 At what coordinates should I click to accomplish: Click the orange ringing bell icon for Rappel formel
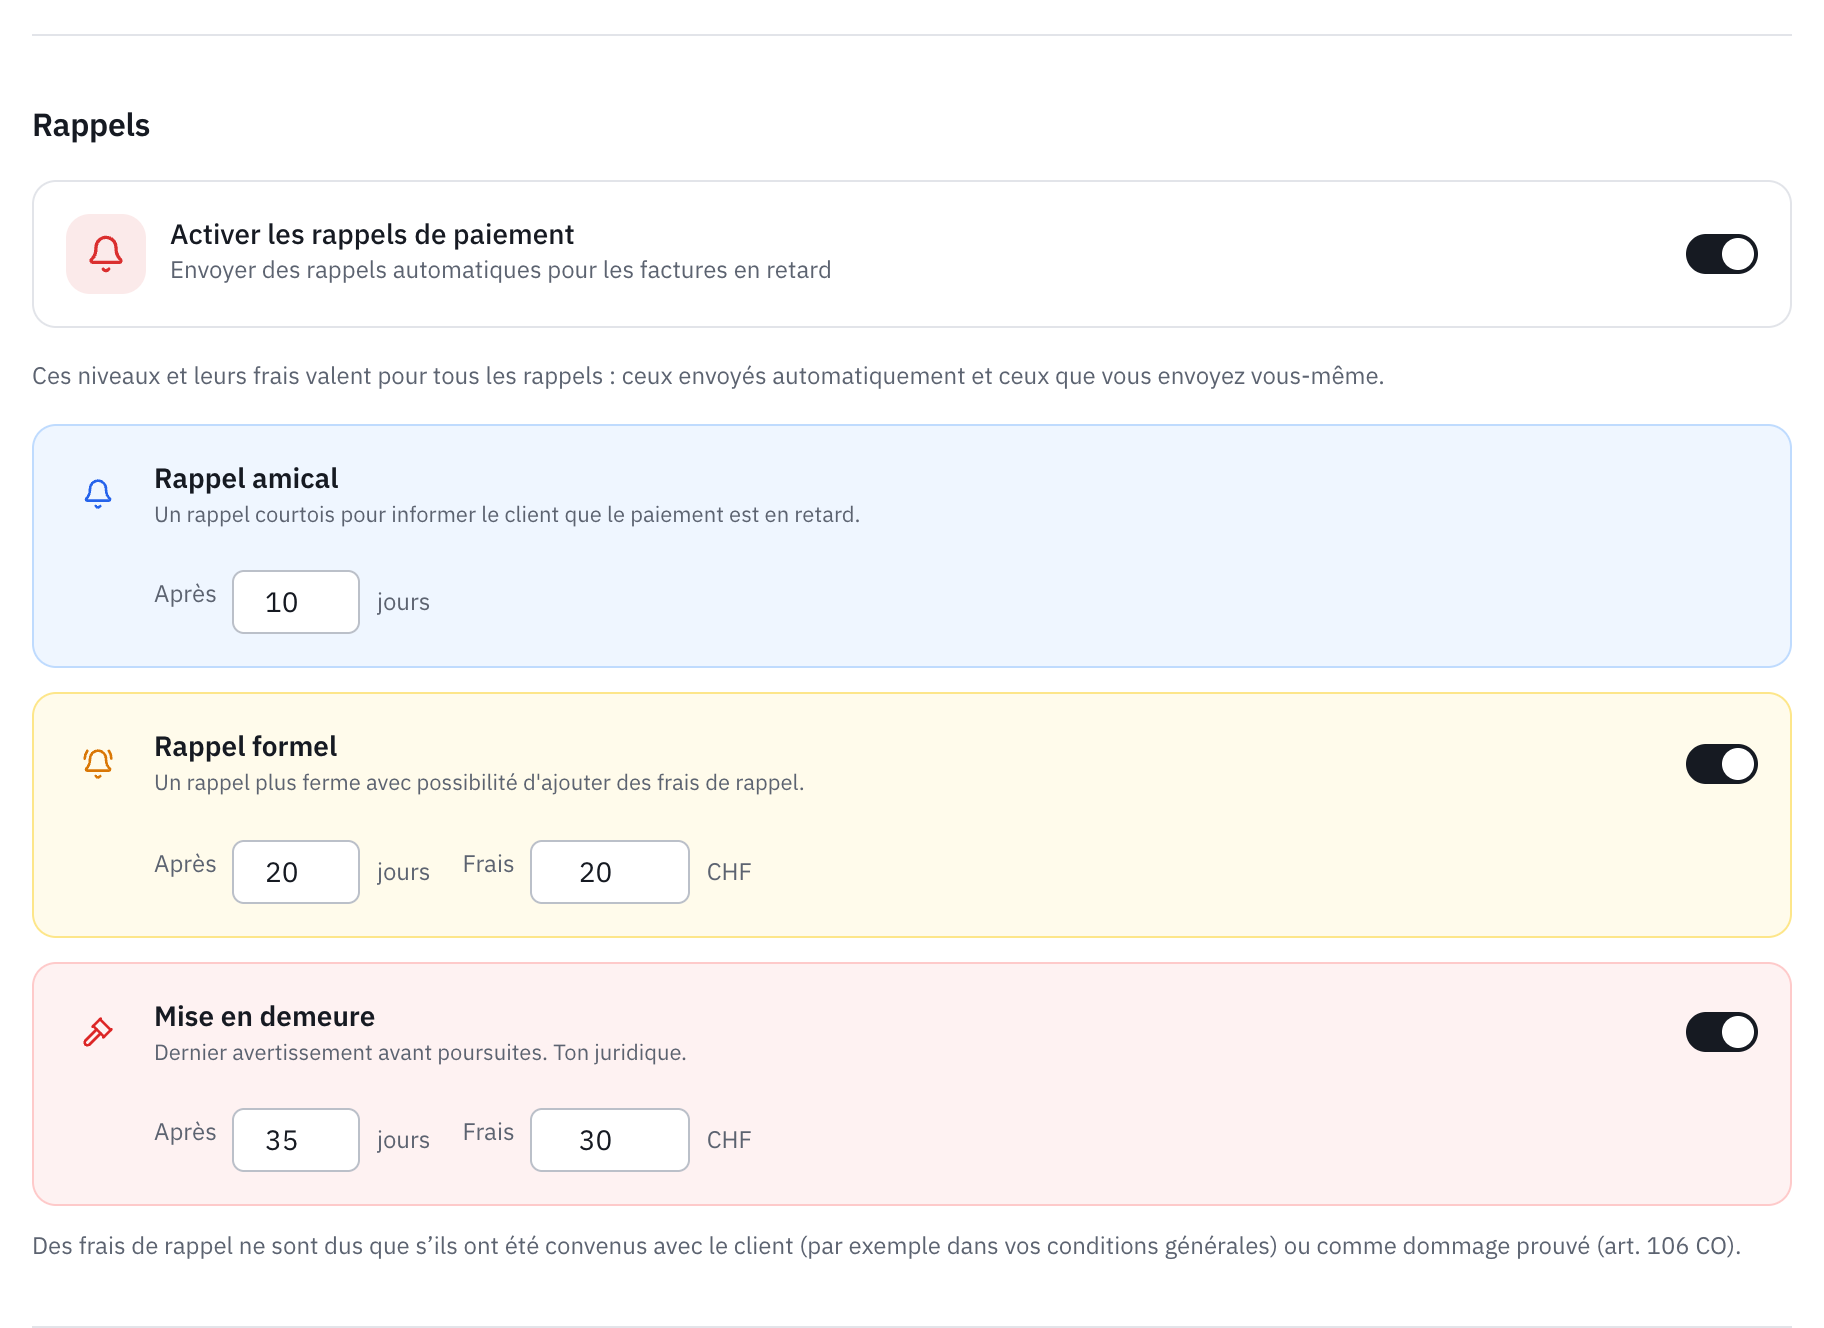point(98,763)
